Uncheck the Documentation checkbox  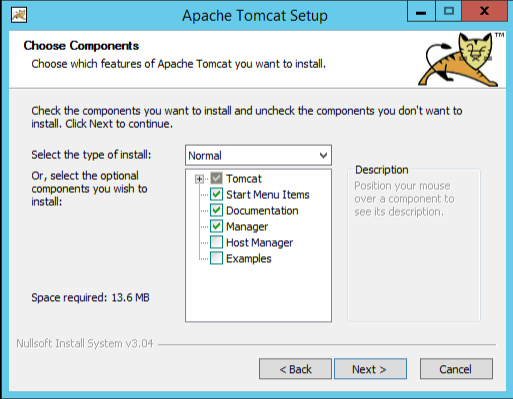pos(216,210)
